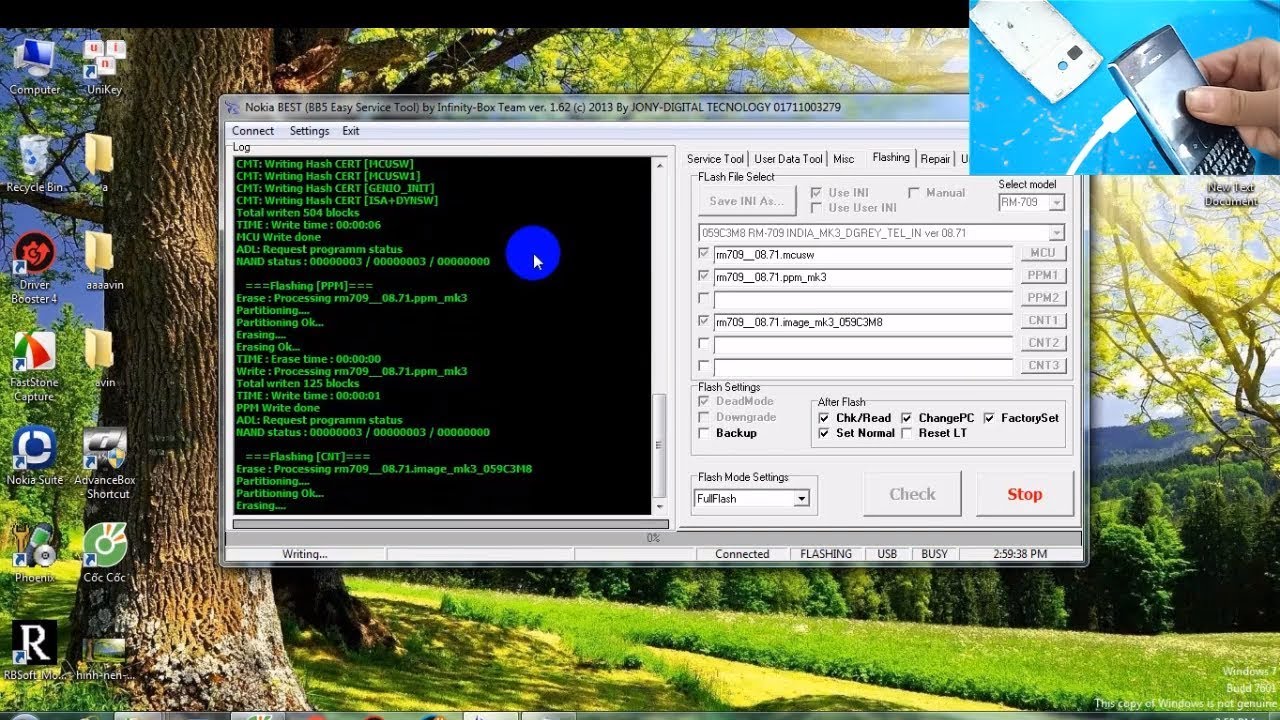Click the Check button
Screen dimensions: 1280x720
912,494
